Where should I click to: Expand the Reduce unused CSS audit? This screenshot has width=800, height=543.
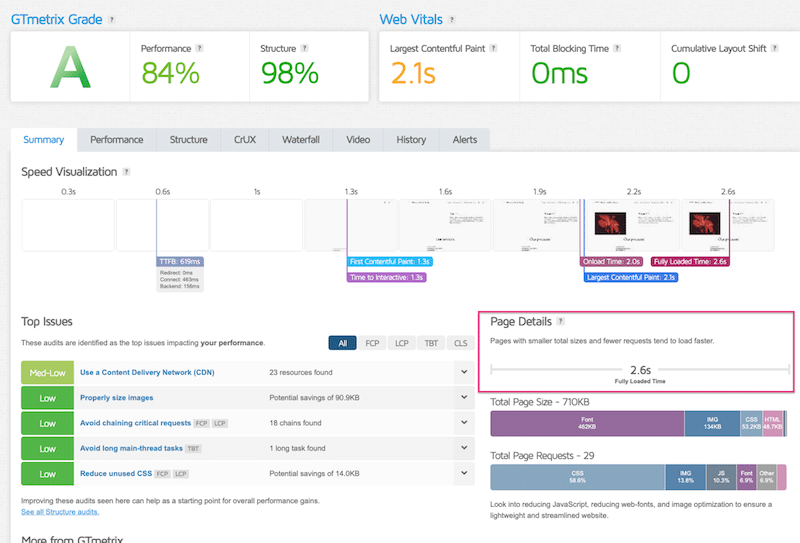coord(464,473)
